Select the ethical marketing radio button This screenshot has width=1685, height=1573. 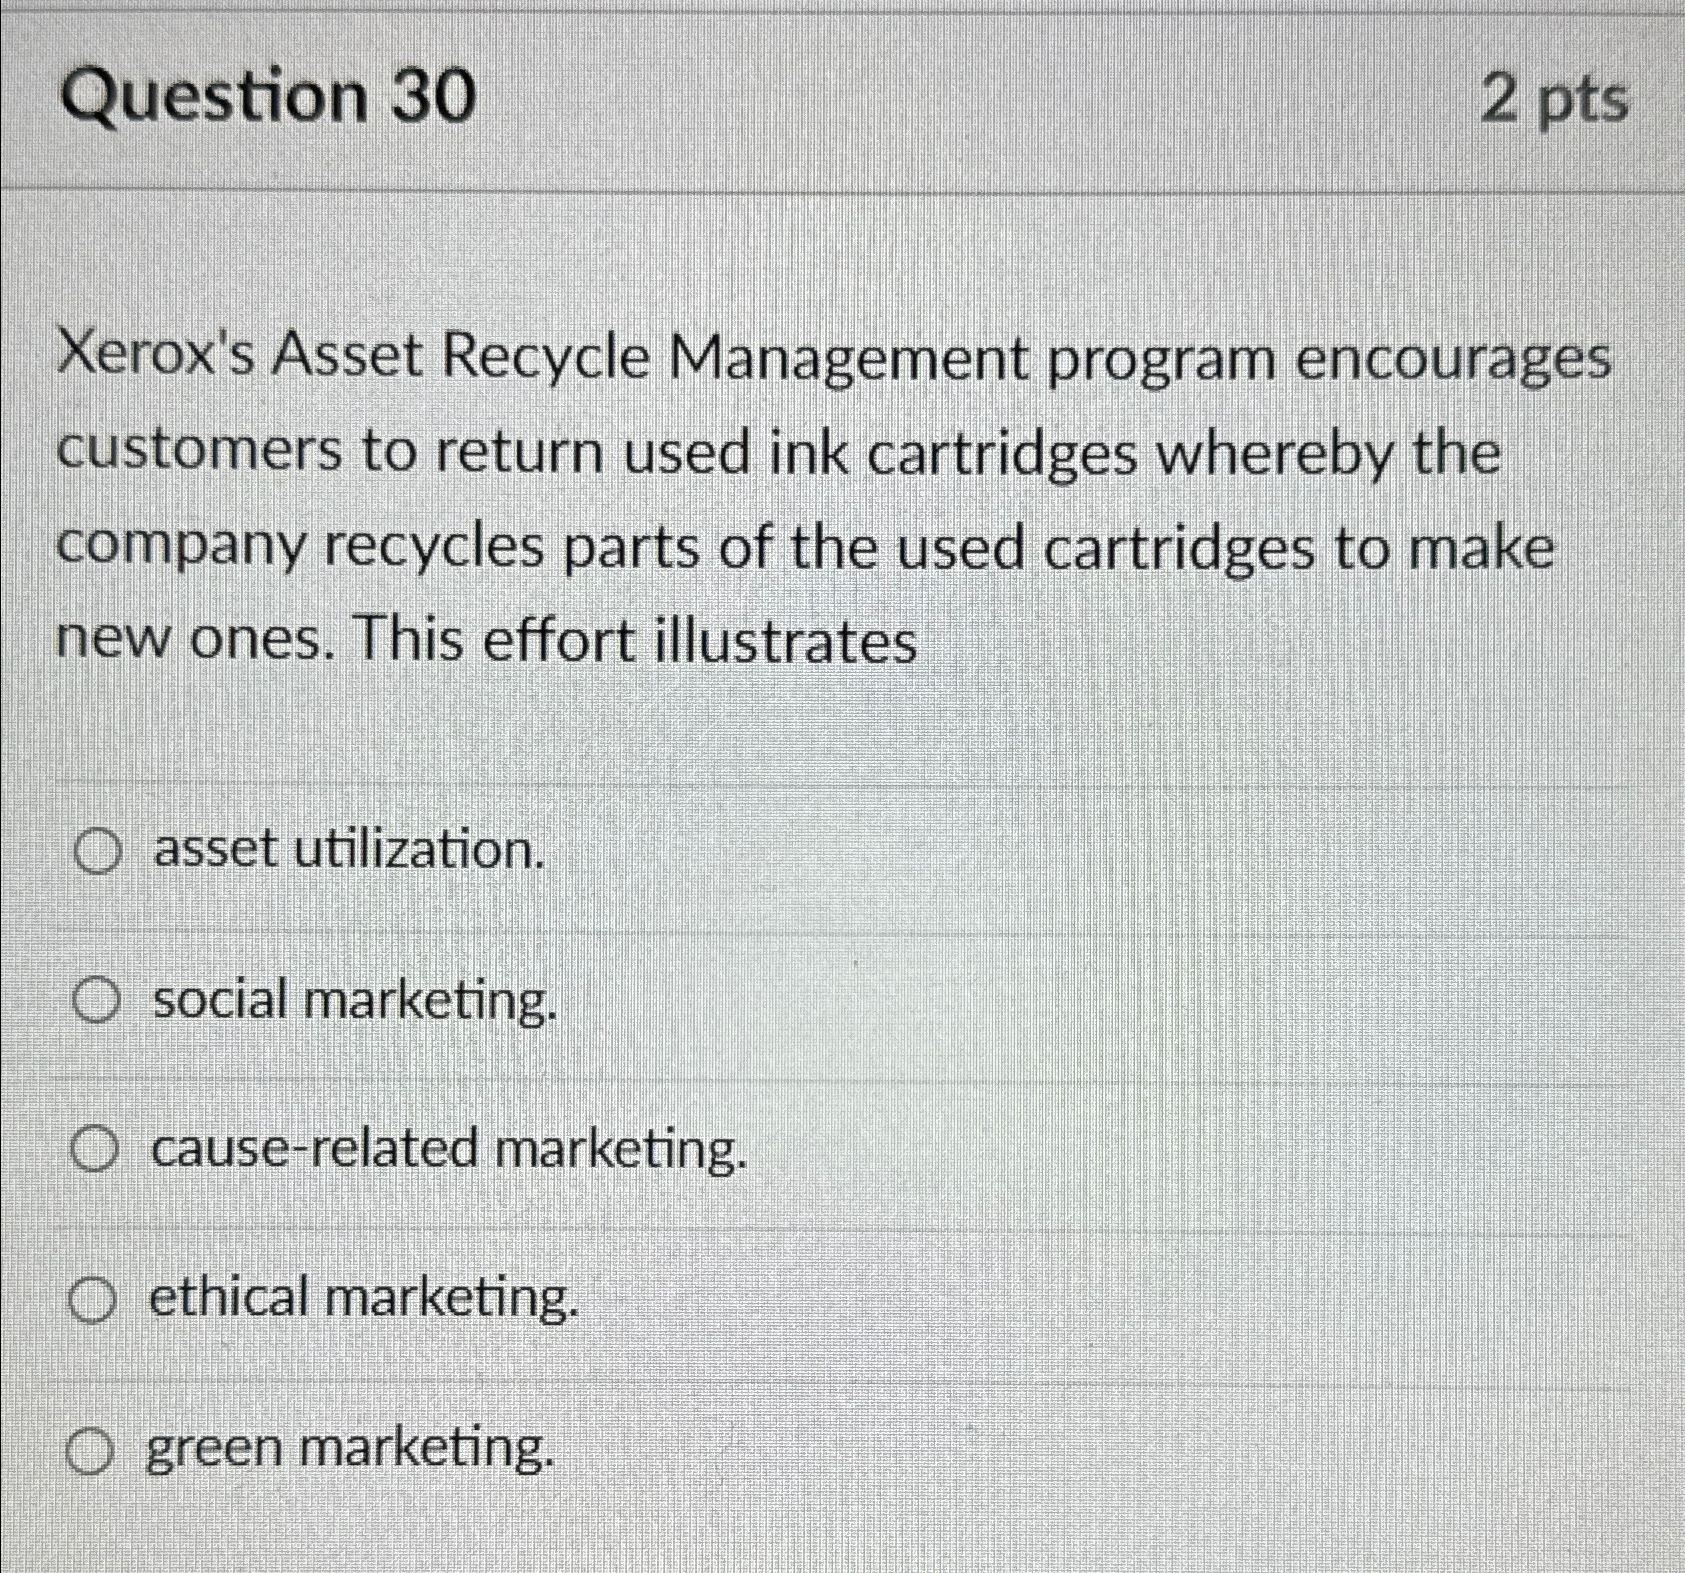pos(95,1299)
